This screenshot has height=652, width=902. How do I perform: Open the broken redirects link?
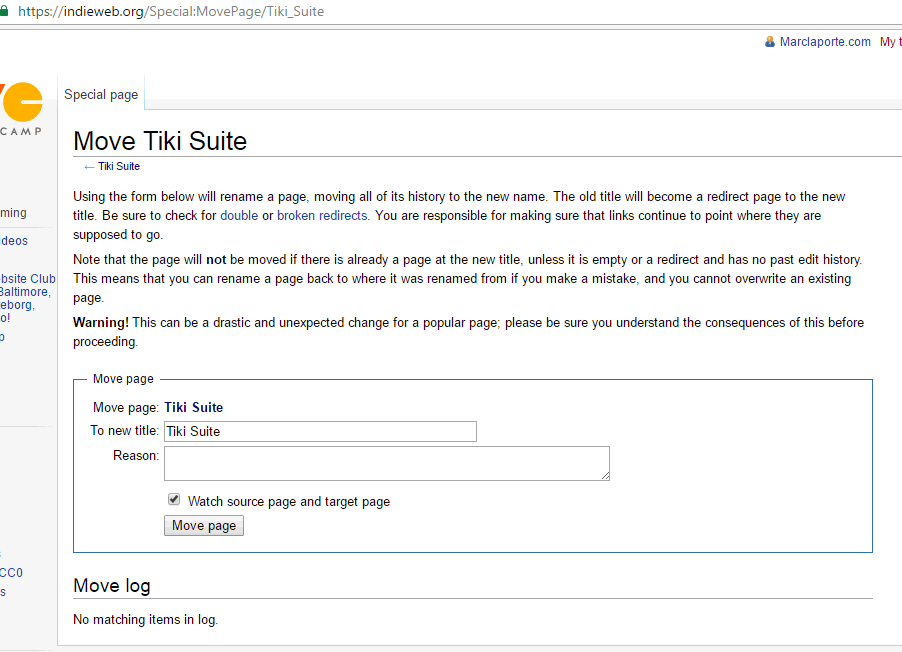pyautogui.click(x=322, y=216)
